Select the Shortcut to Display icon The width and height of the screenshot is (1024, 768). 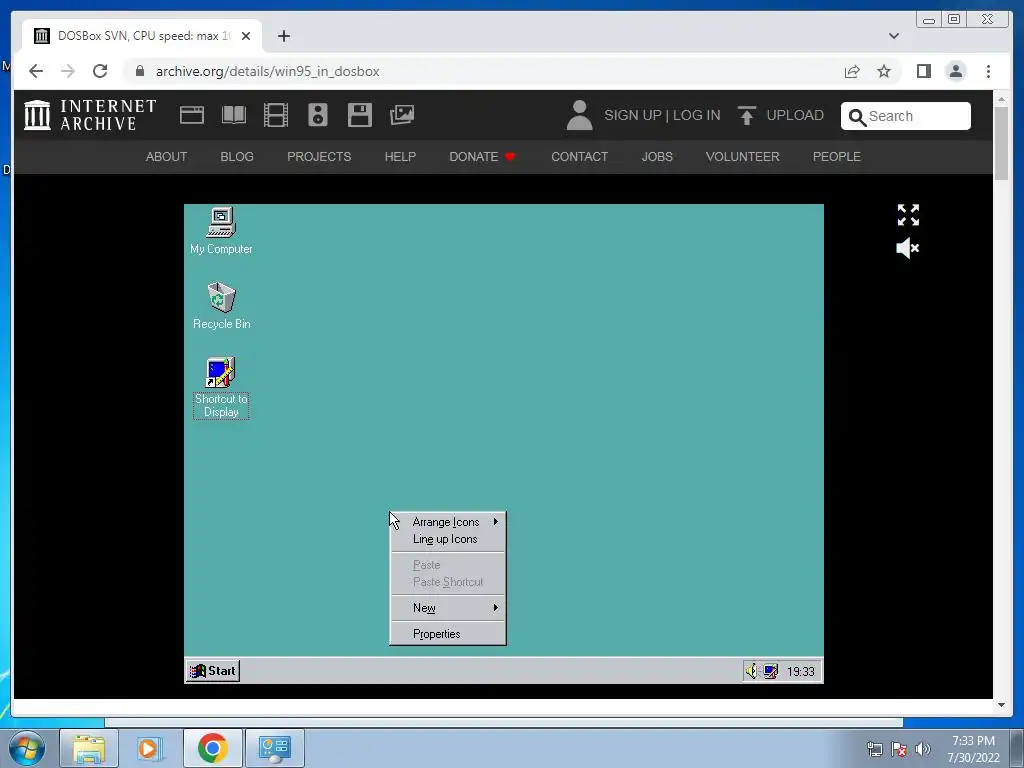(x=221, y=387)
